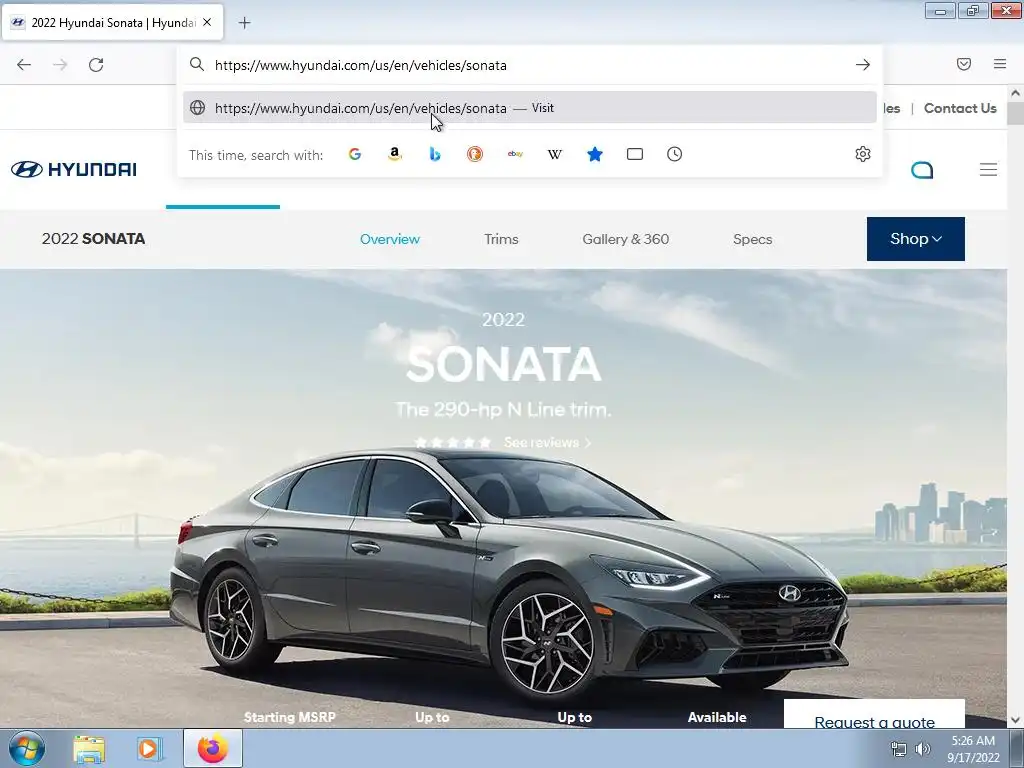1024x768 pixels.
Task: Click the scrollbar up arrow
Action: (1015, 93)
